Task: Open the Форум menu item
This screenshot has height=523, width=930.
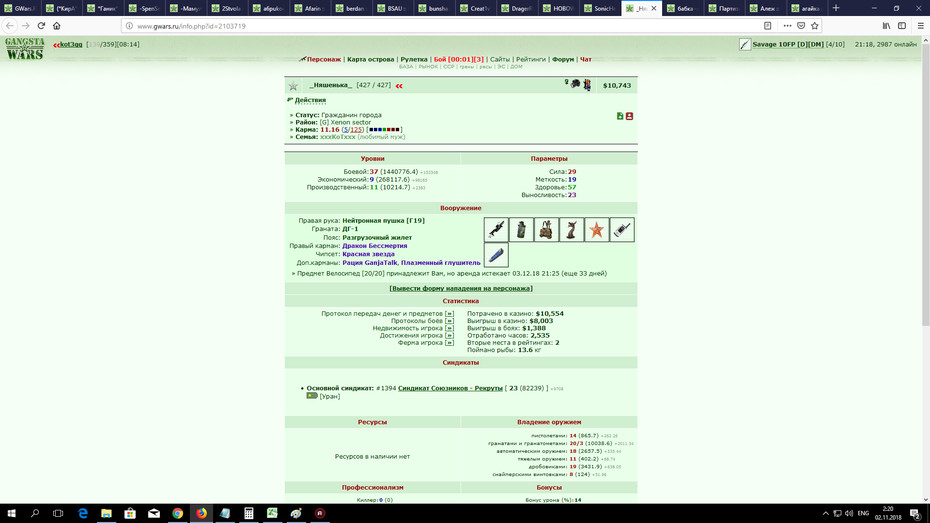Action: coord(562,59)
